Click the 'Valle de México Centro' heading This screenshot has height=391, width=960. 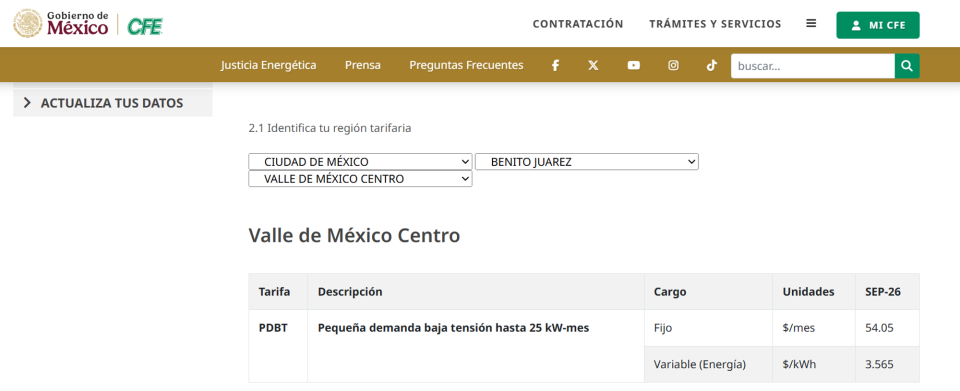pyautogui.click(x=354, y=235)
